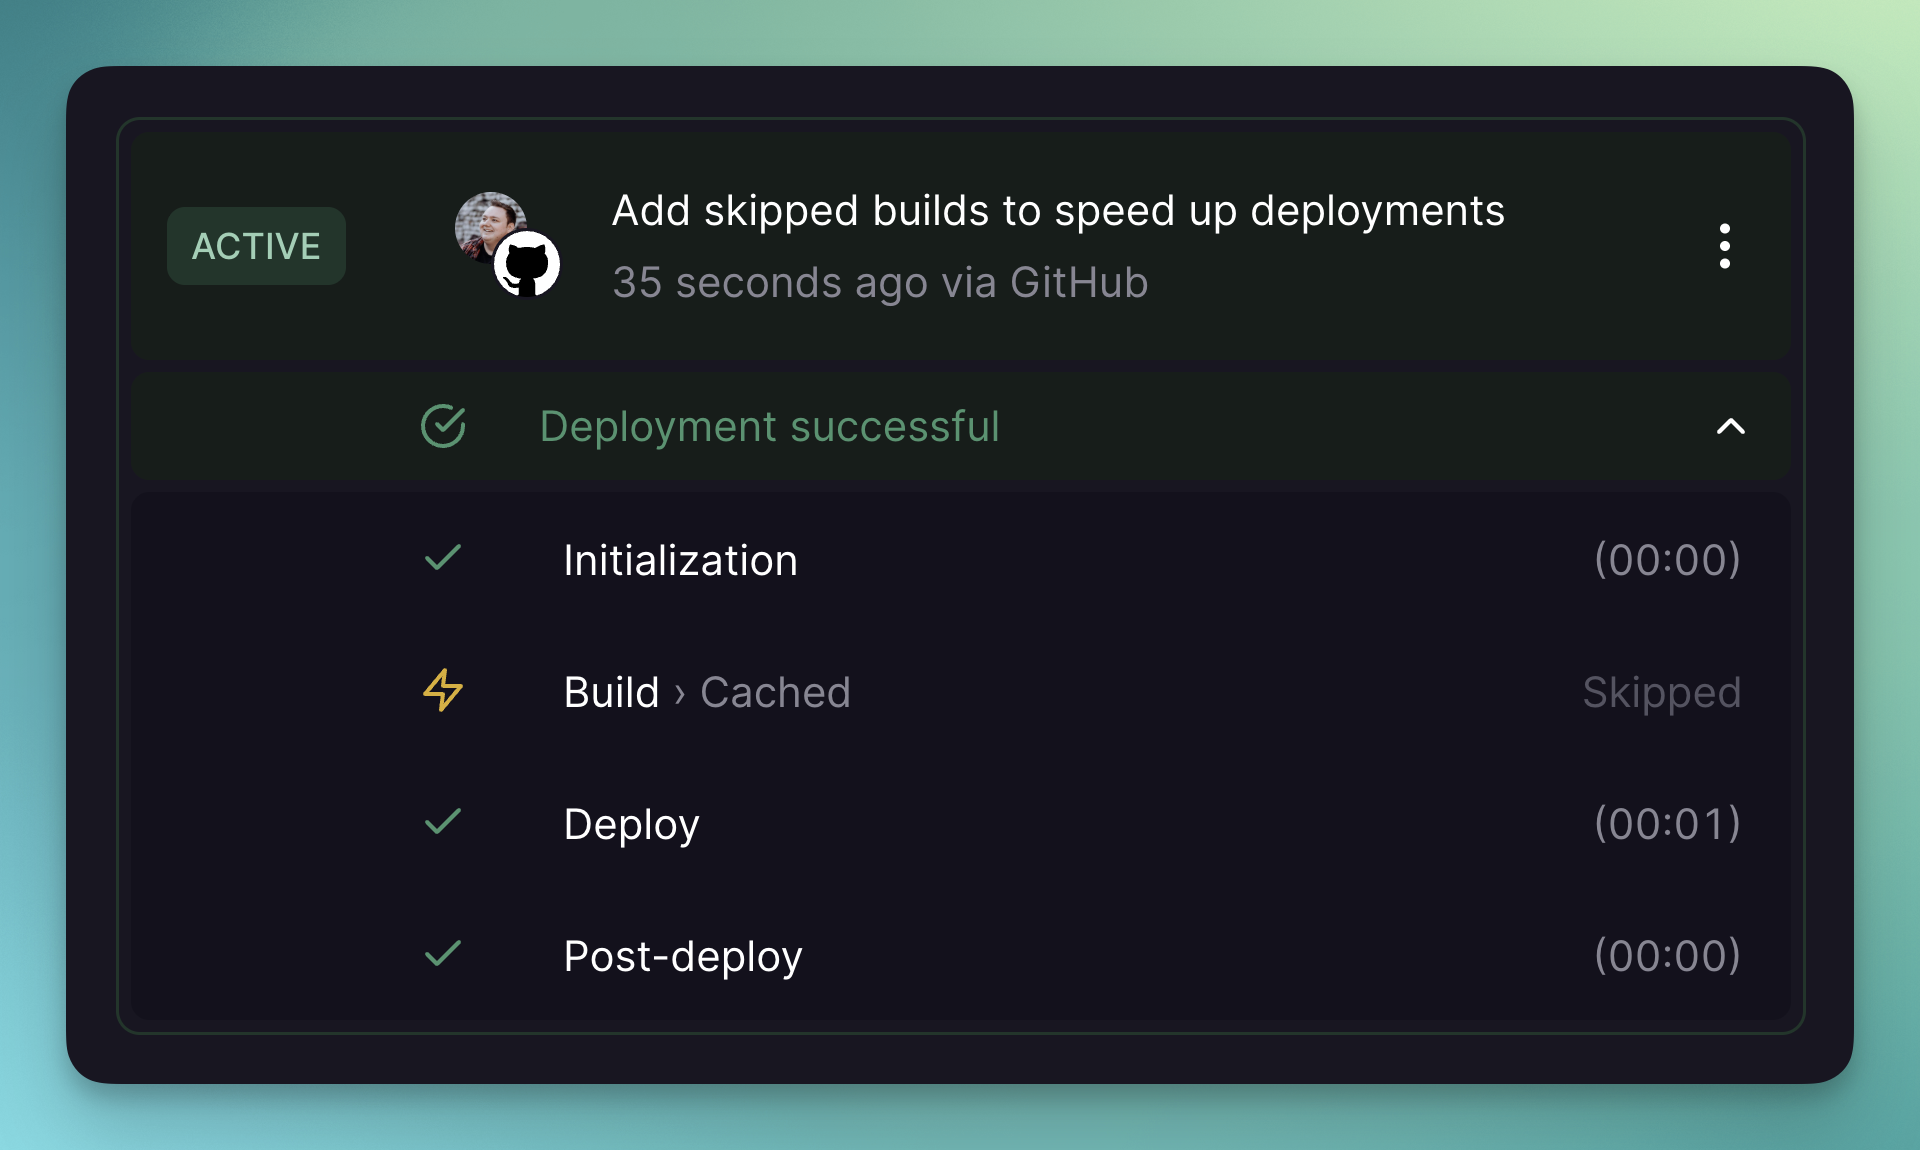Select the yellow lightning icon beside Build
The height and width of the screenshot is (1150, 1920).
click(x=441, y=691)
